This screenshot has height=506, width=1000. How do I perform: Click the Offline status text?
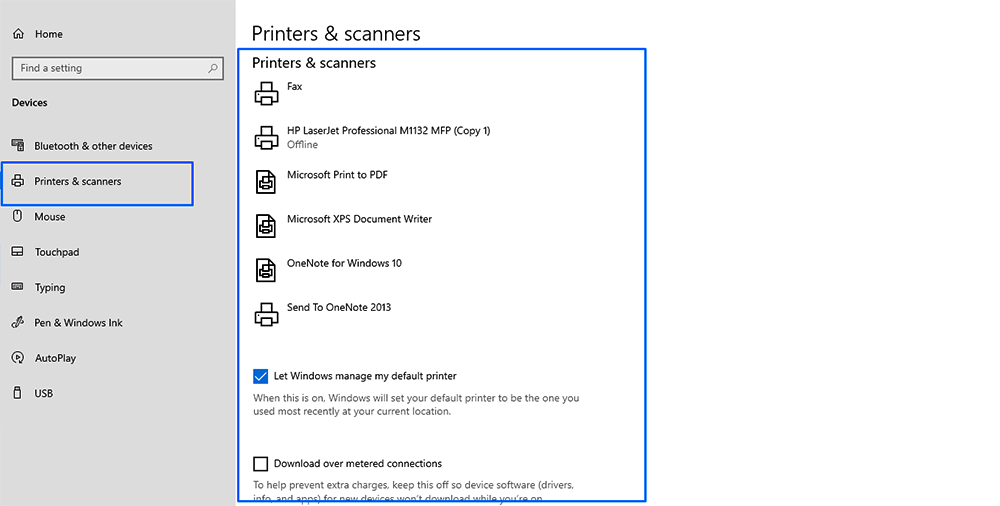tap(302, 145)
